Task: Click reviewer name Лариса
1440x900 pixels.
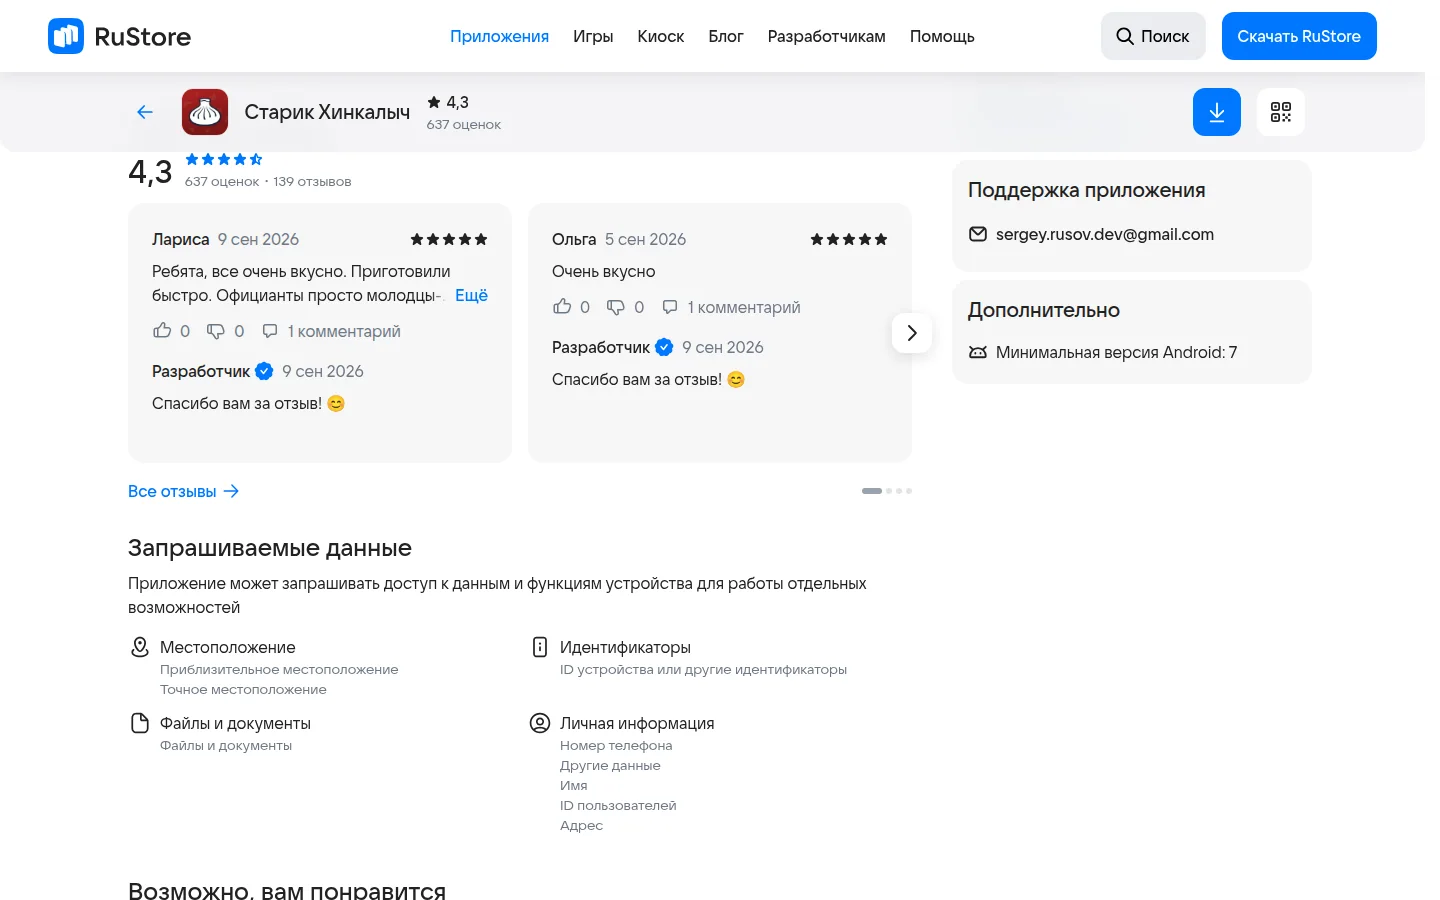Action: (181, 239)
